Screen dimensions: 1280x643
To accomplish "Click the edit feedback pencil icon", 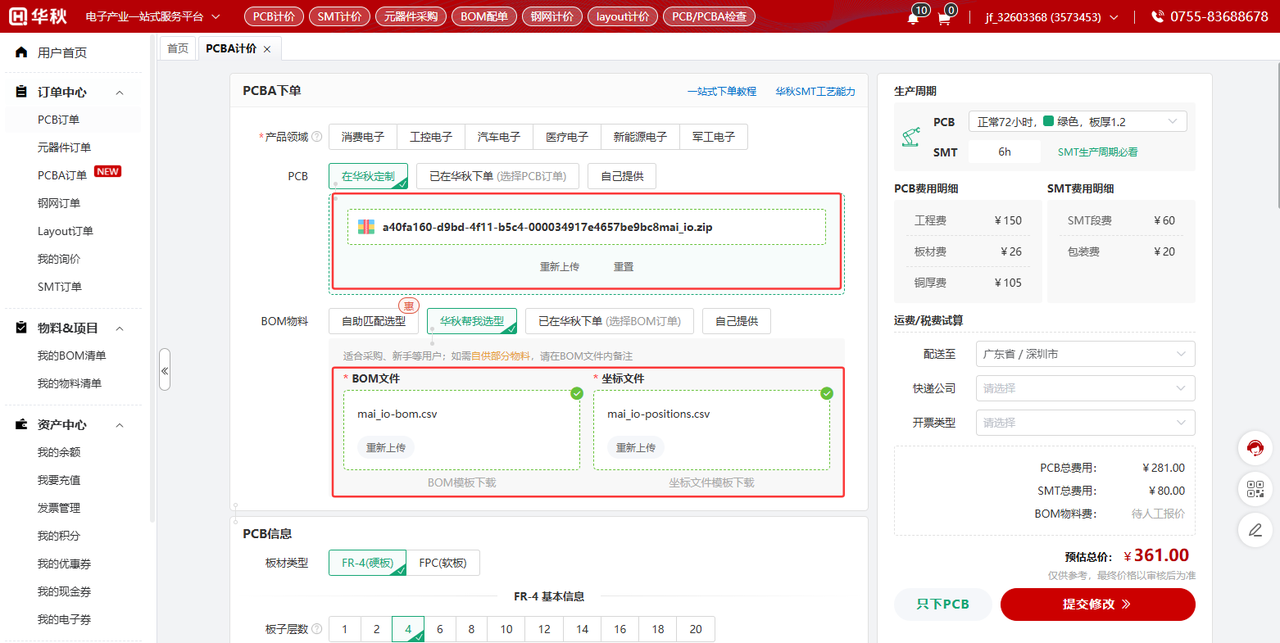I will (1255, 529).
